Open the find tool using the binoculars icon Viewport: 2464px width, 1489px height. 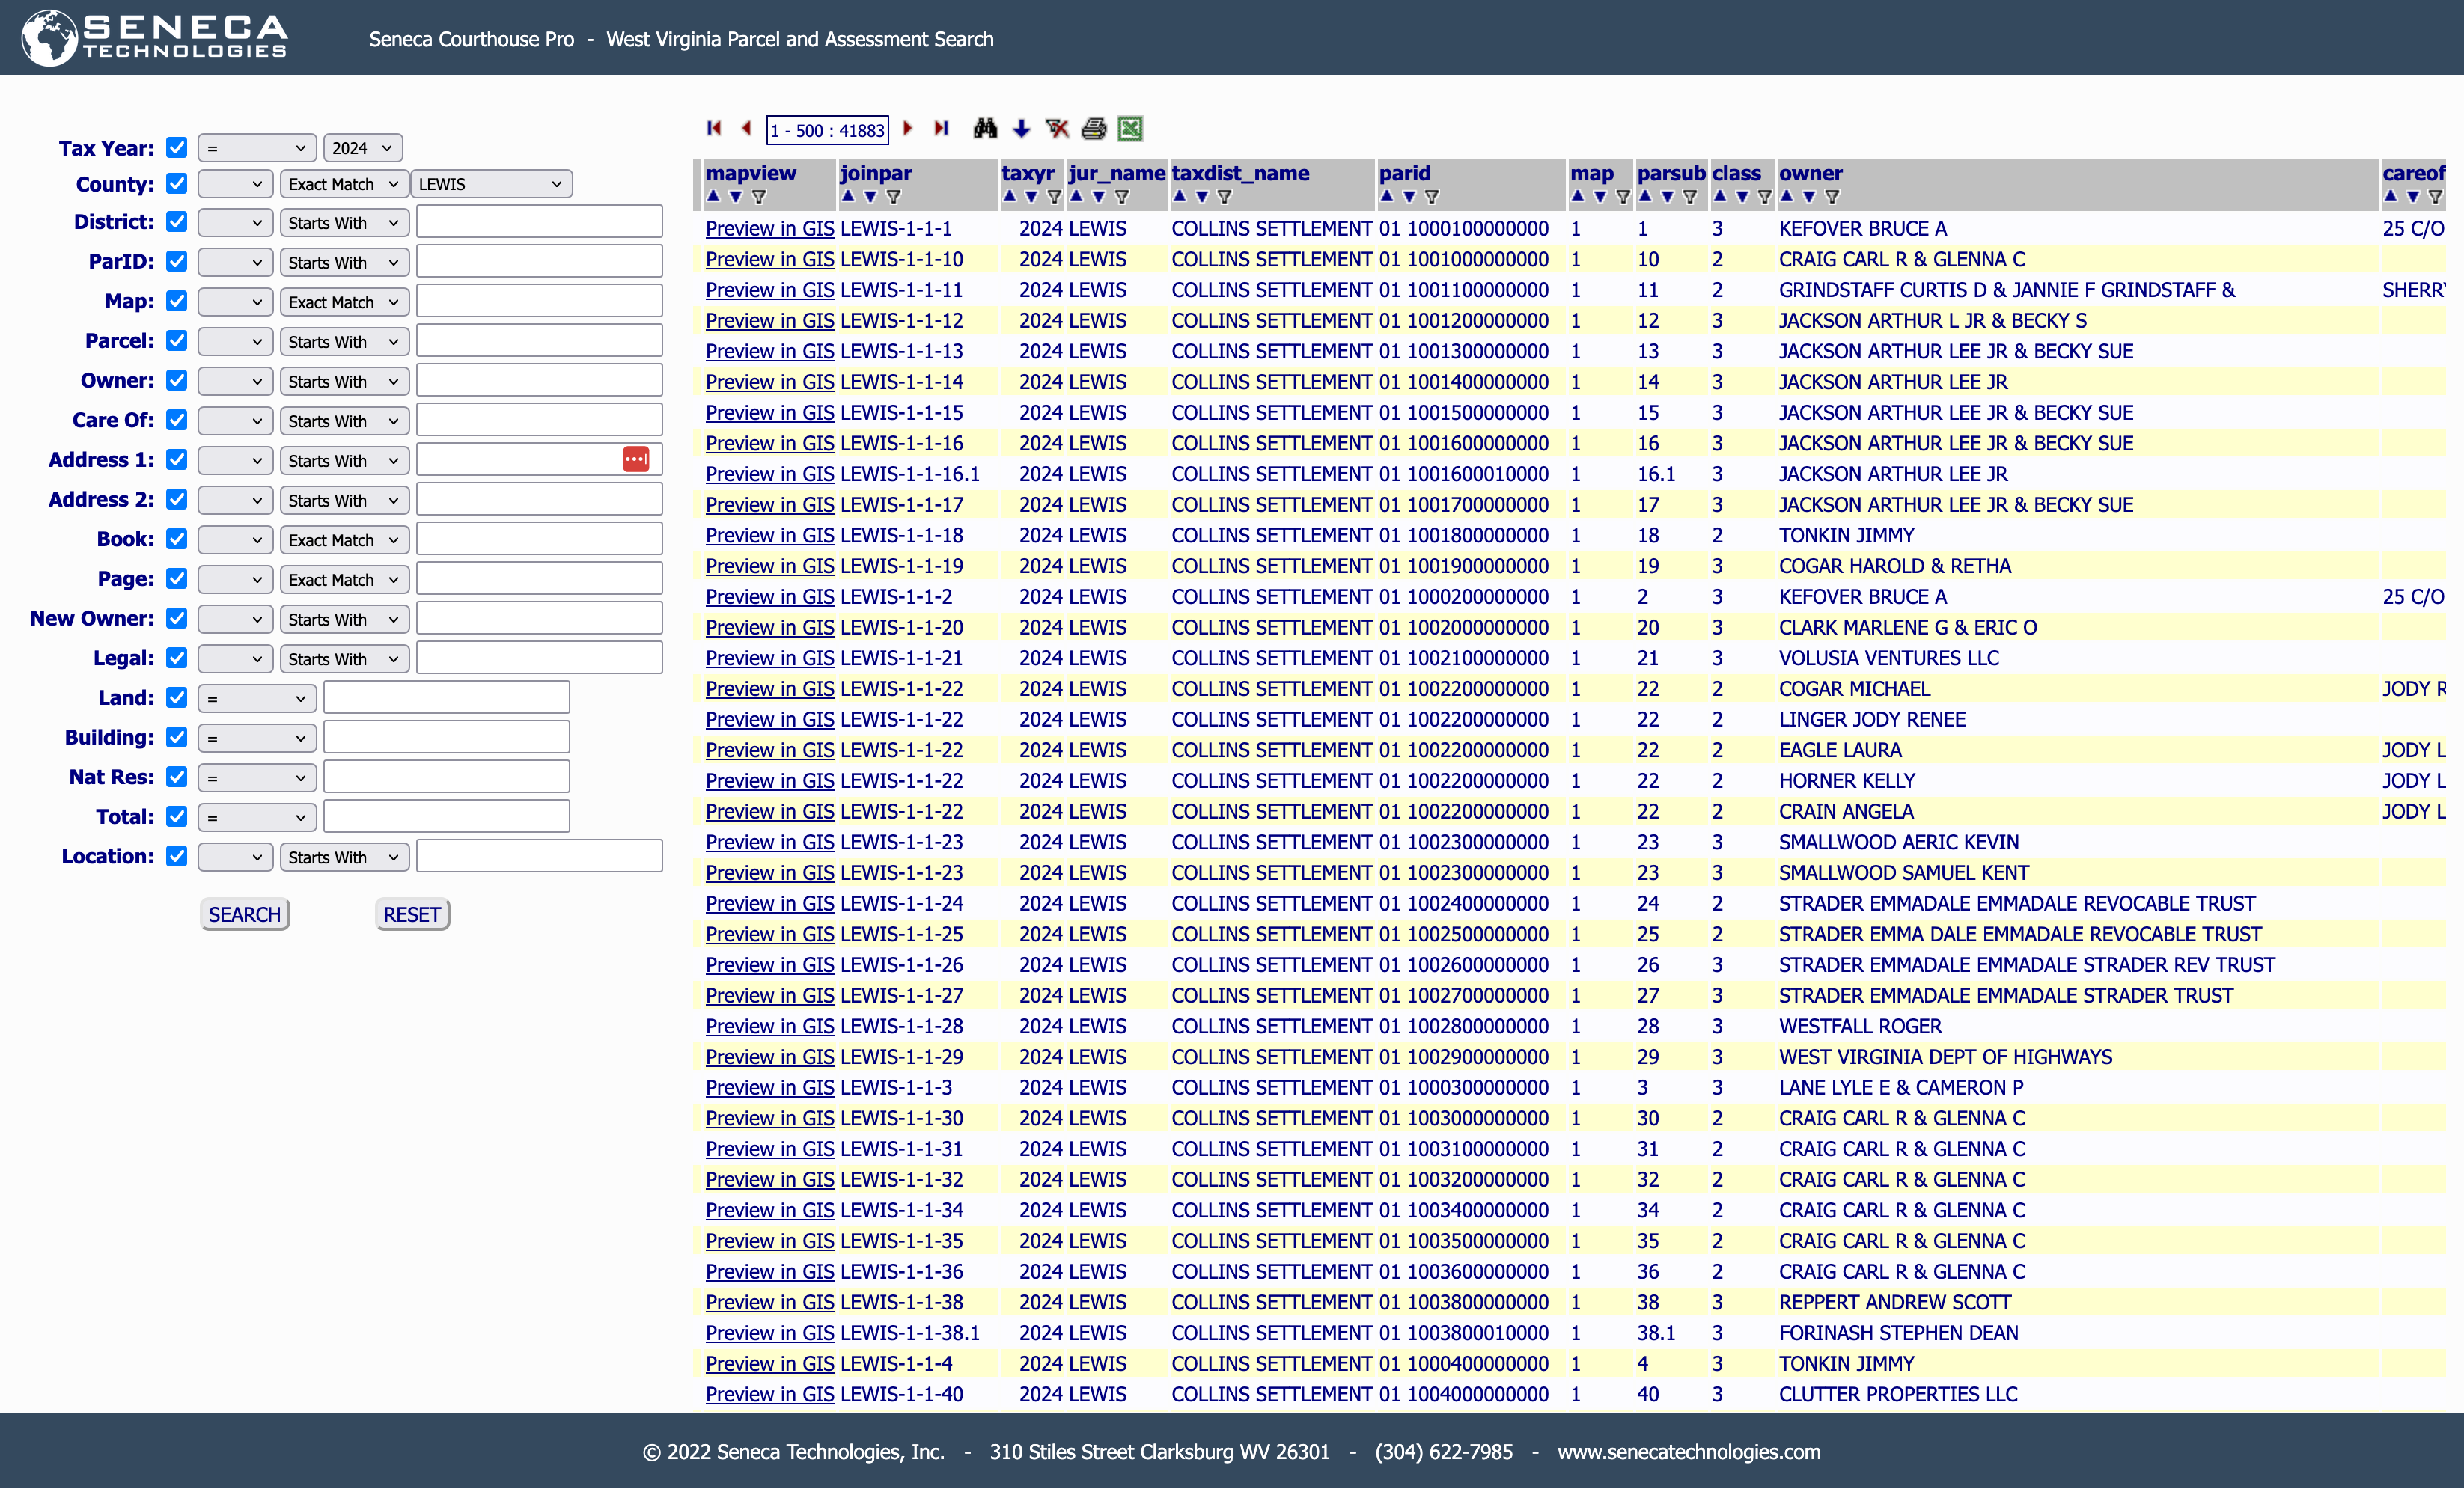click(985, 128)
